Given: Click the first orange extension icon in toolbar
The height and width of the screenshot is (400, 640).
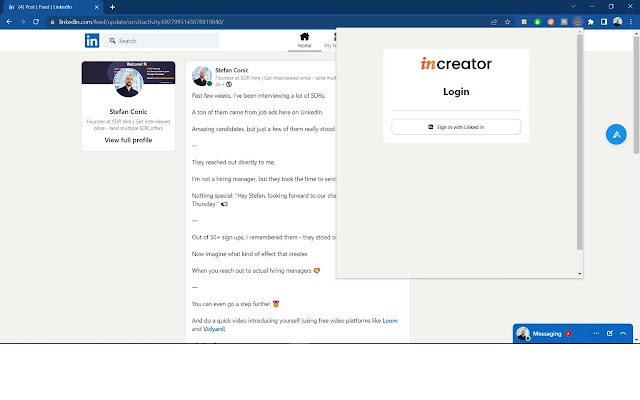Looking at the screenshot, I should (524, 22).
